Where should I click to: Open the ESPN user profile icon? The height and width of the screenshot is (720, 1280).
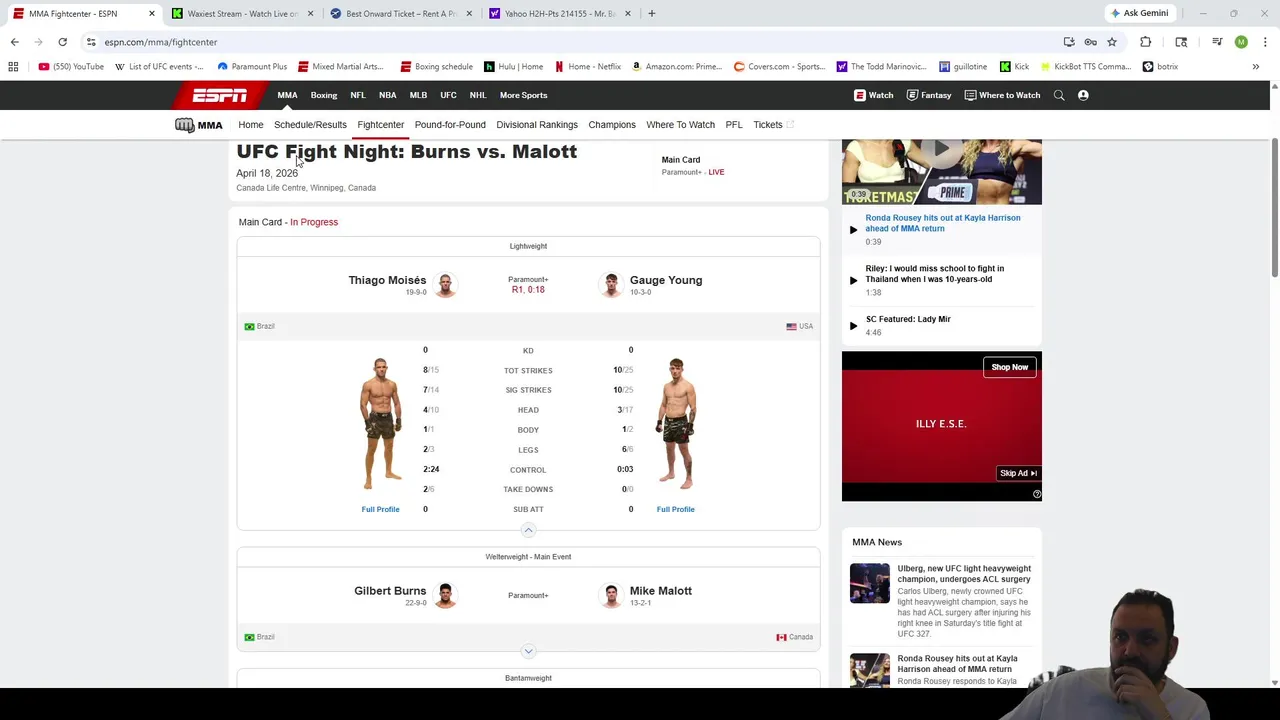pos(1083,95)
